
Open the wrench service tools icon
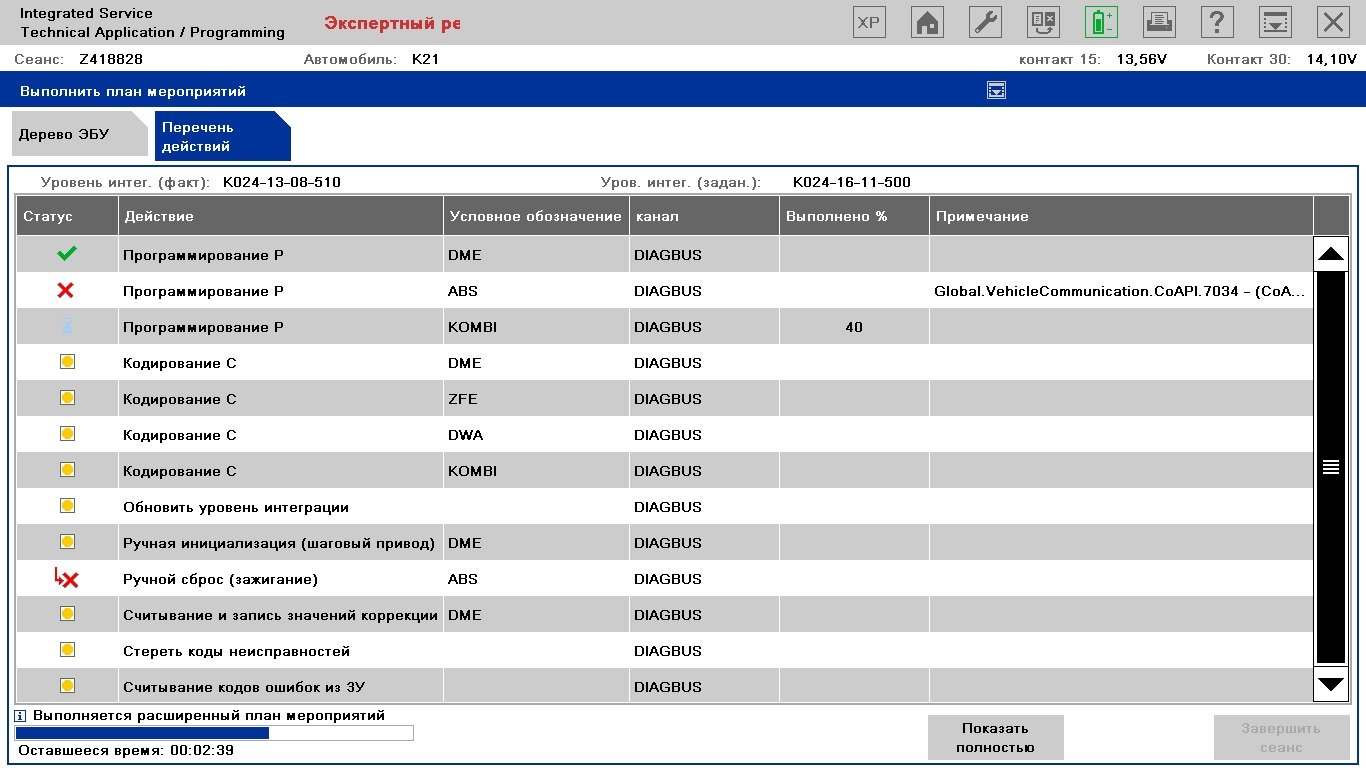pos(986,22)
